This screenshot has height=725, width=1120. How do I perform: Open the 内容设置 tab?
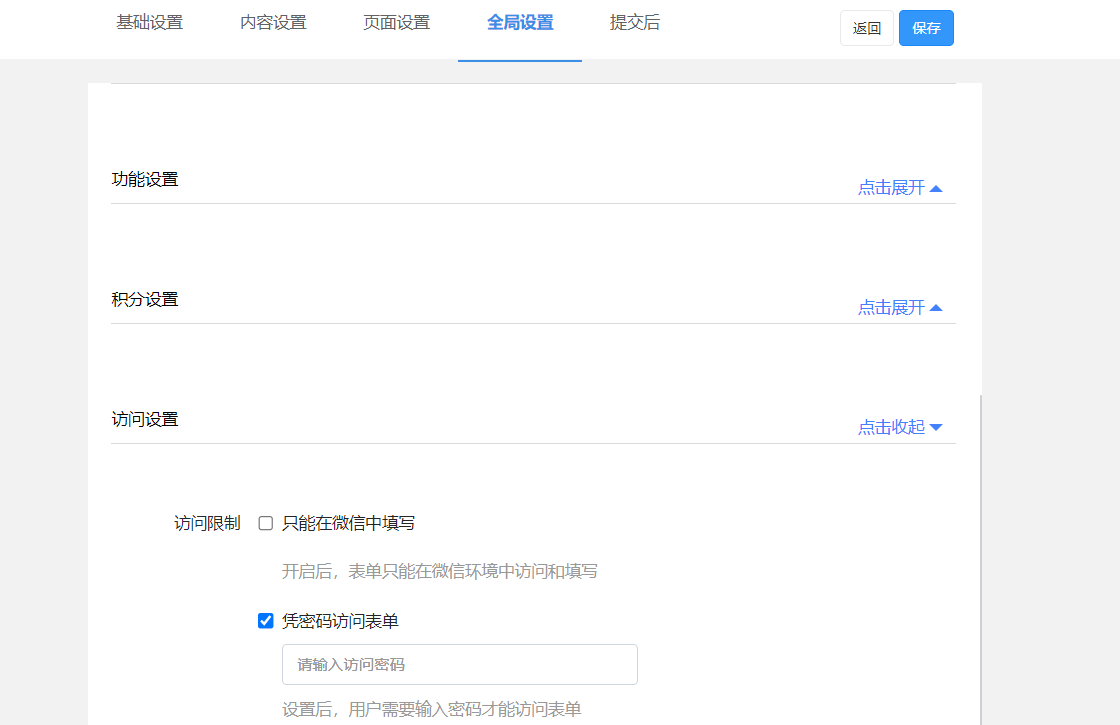[x=273, y=23]
